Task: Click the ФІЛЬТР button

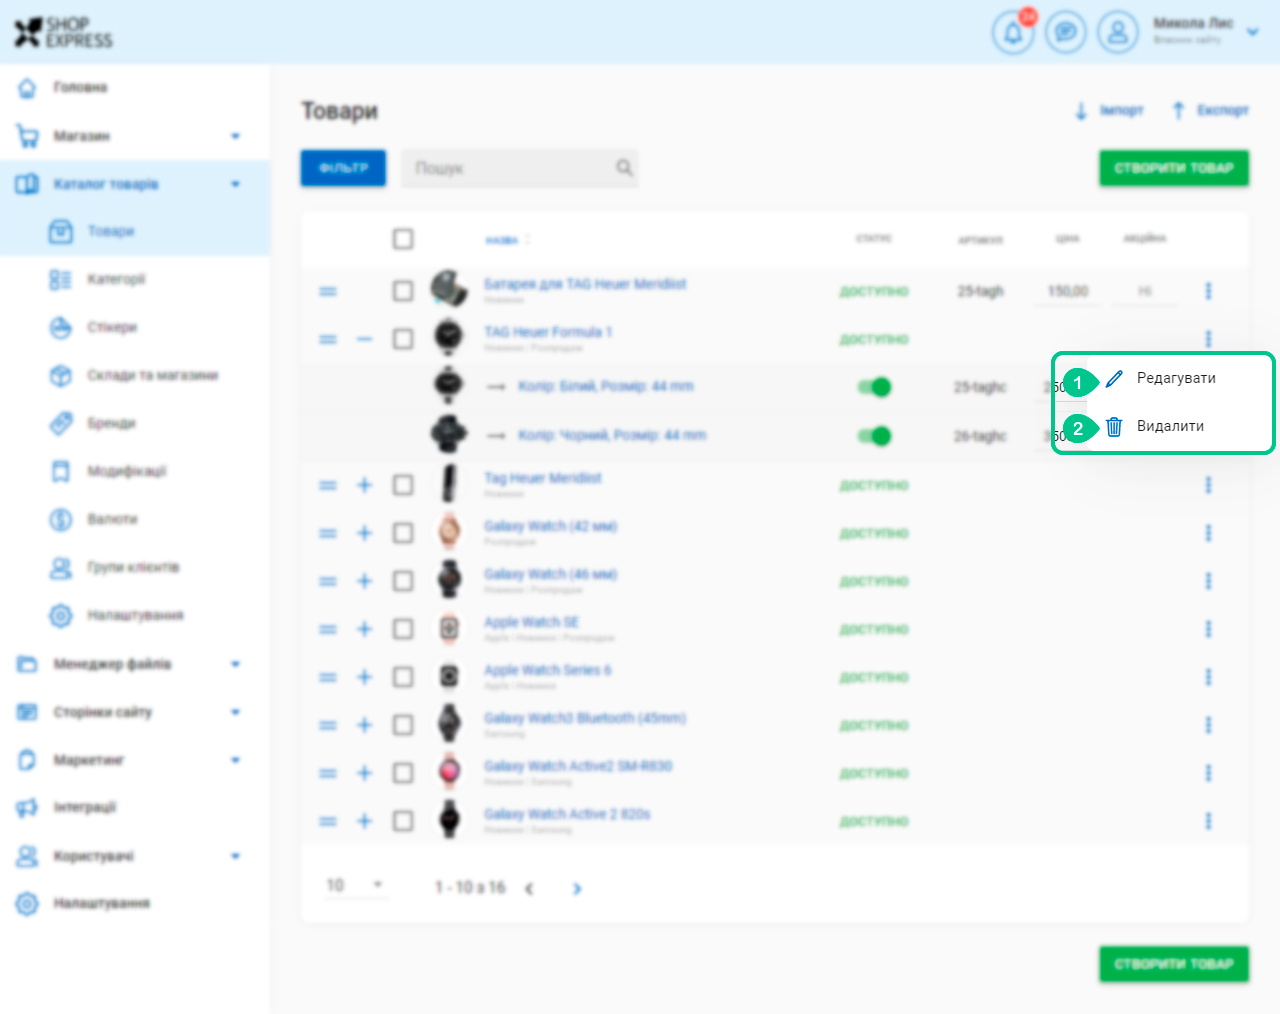Action: pos(343,168)
